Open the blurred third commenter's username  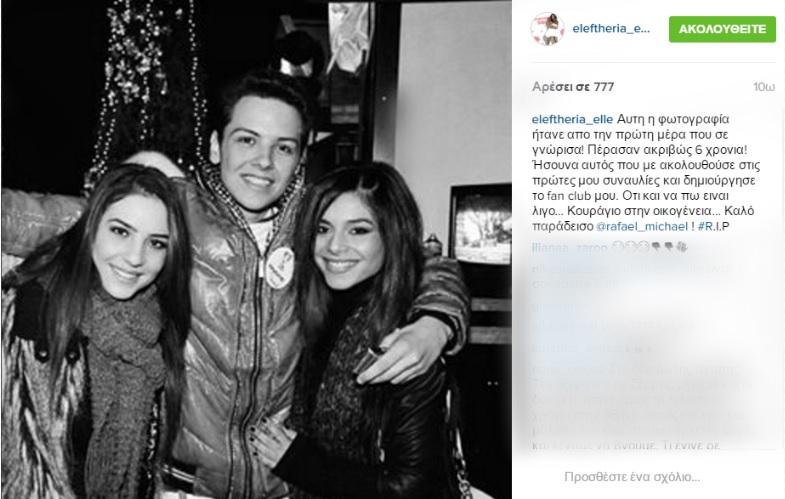pyautogui.click(x=557, y=306)
